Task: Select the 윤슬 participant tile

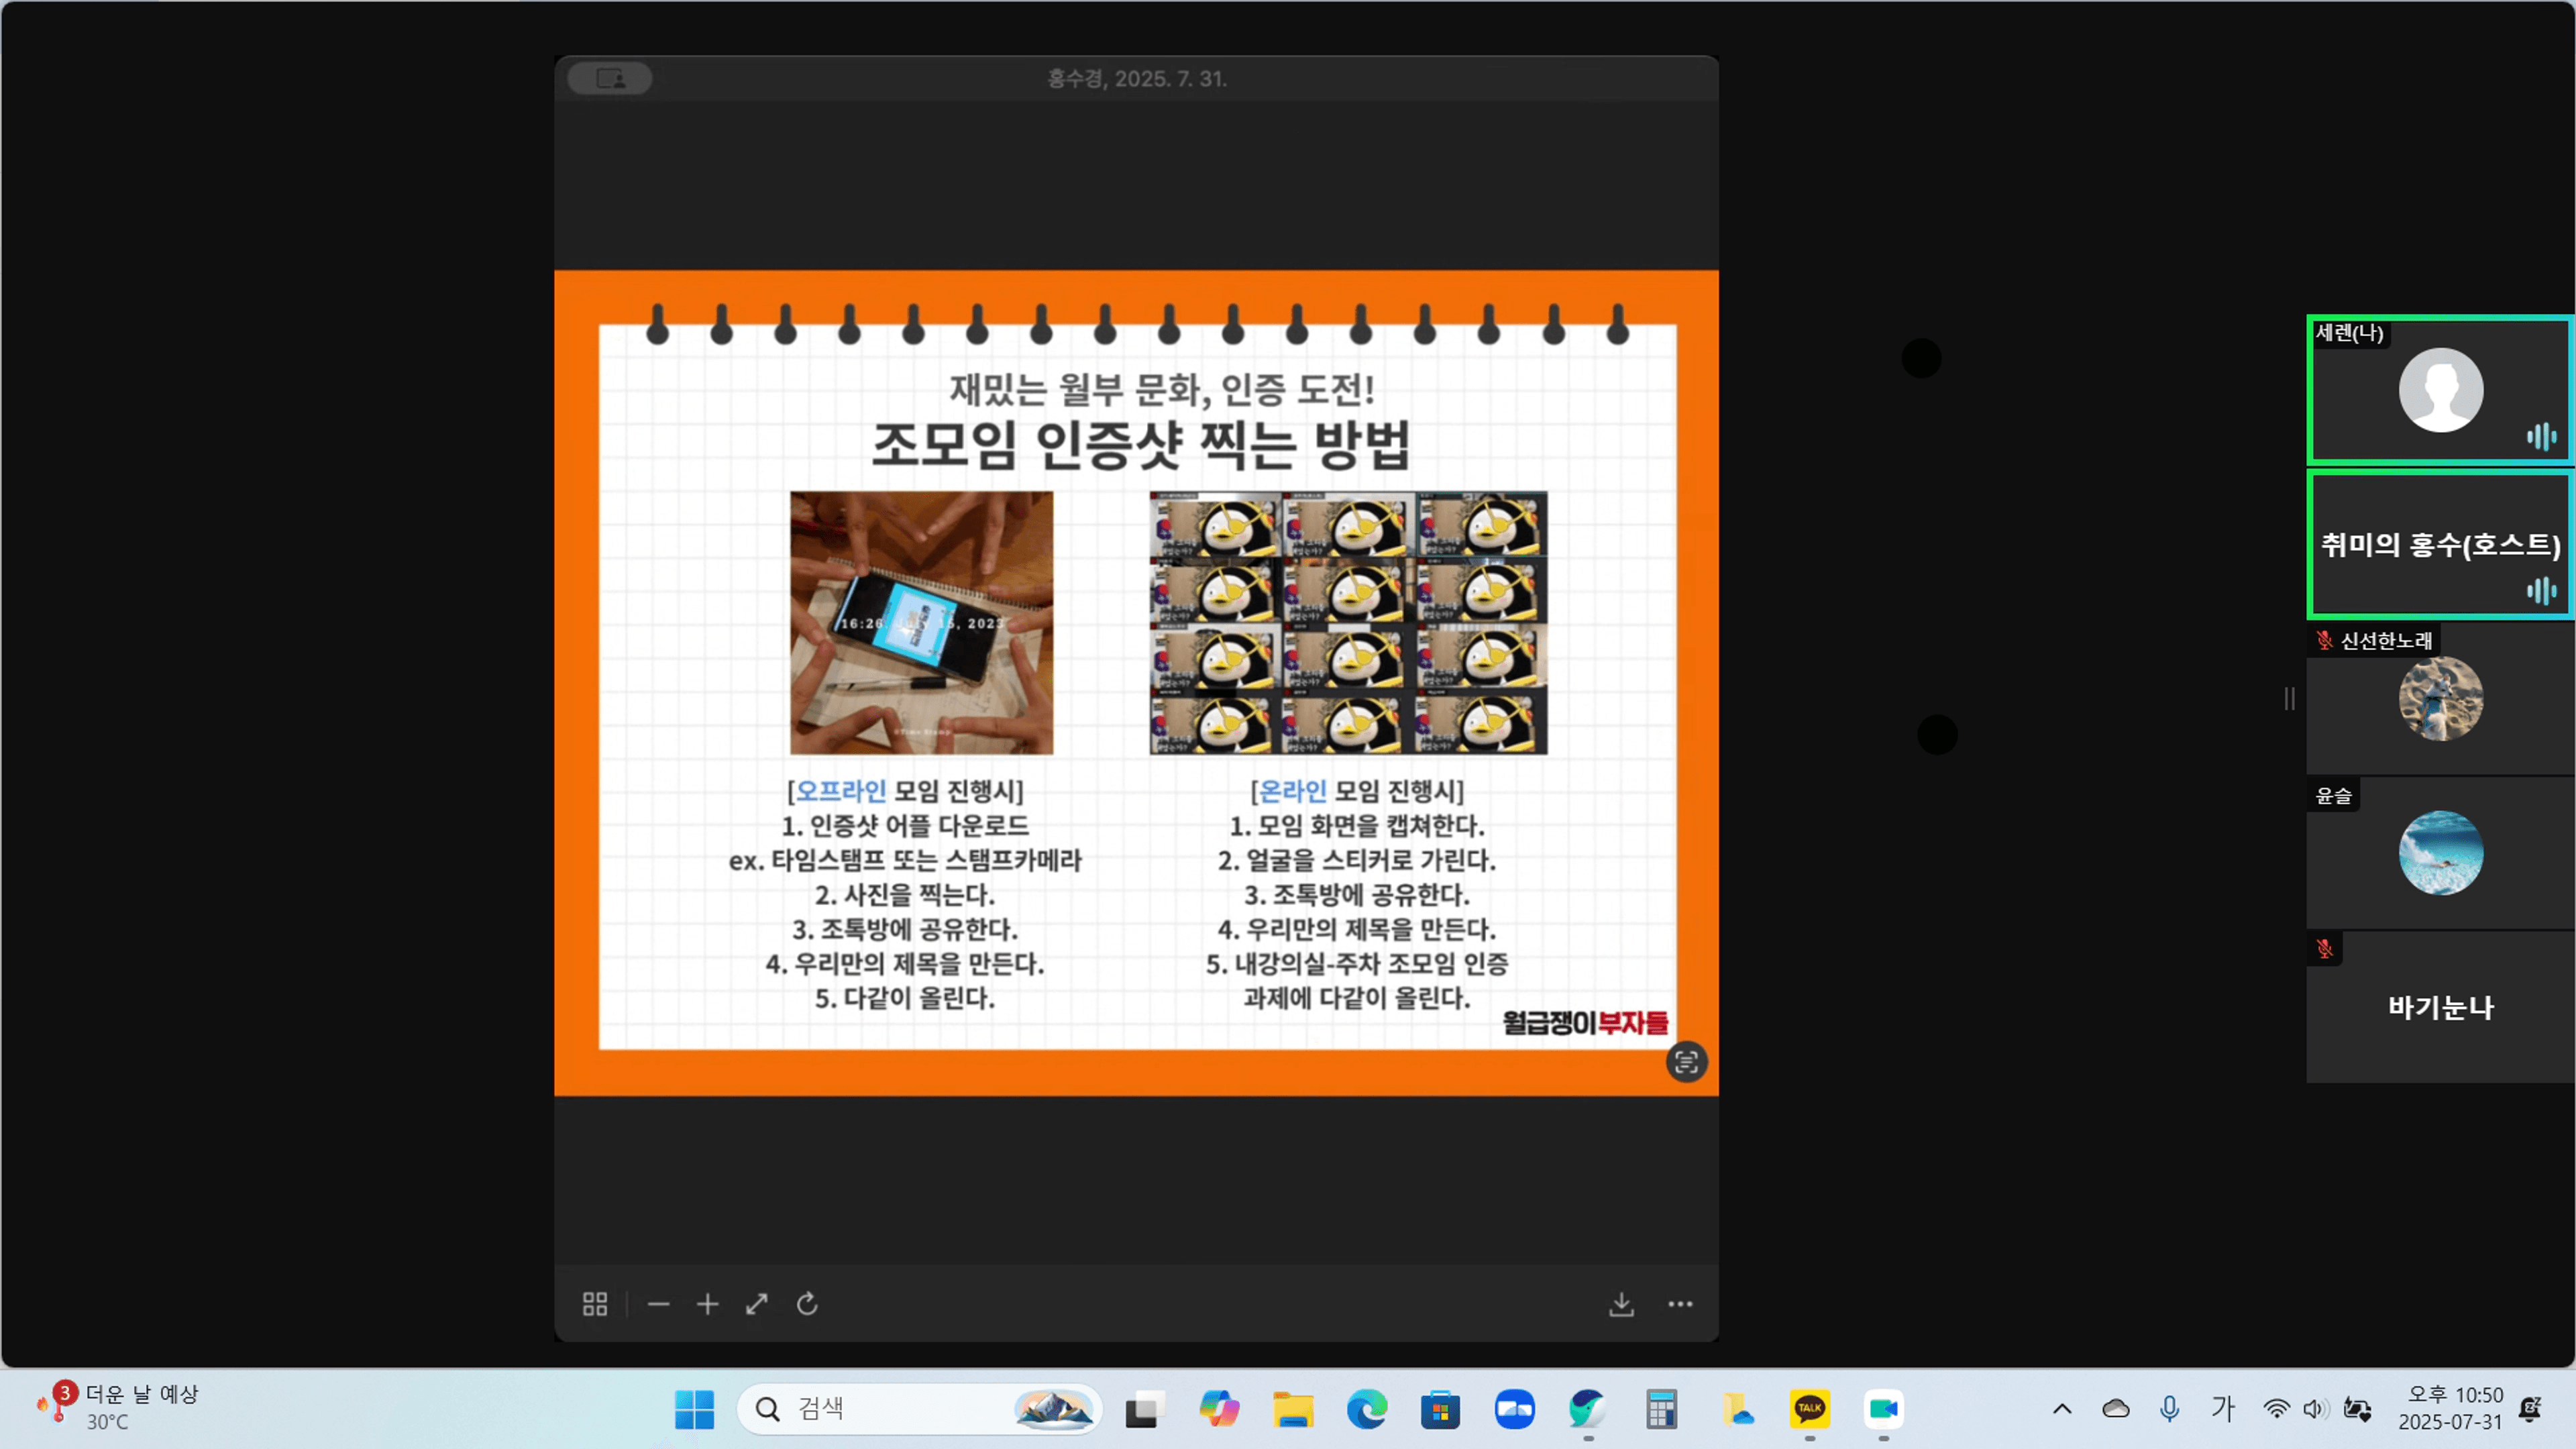Action: tap(2440, 853)
